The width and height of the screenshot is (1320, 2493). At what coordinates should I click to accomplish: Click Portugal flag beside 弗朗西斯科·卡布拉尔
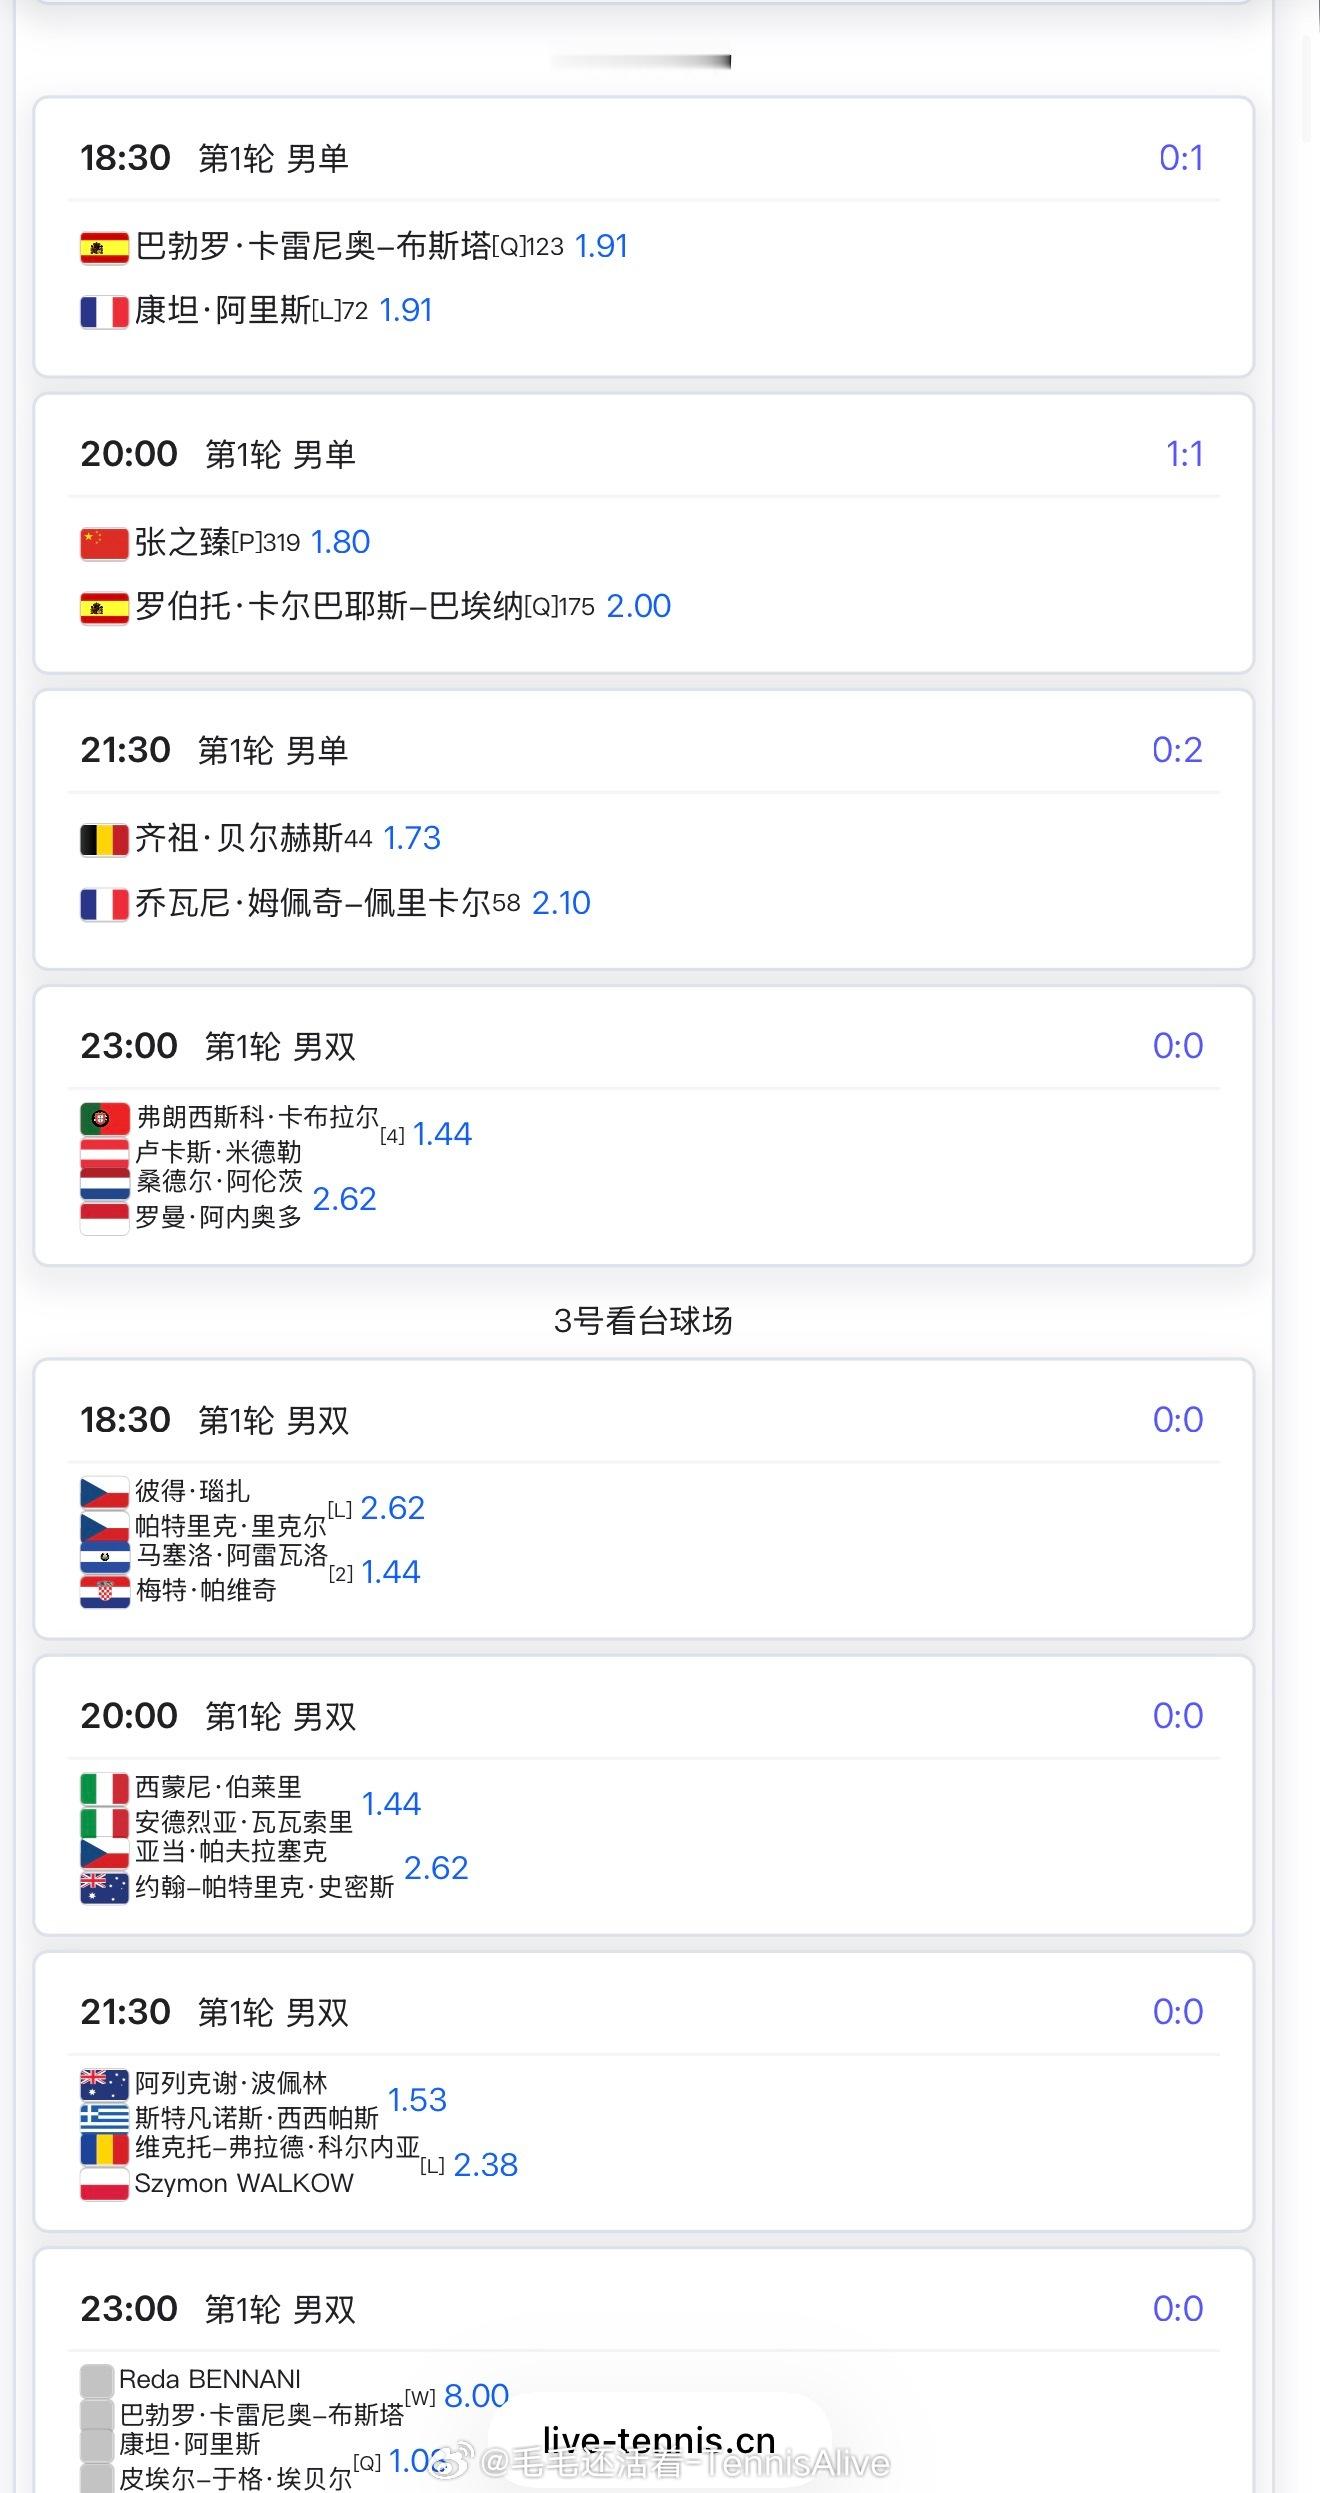point(104,1118)
